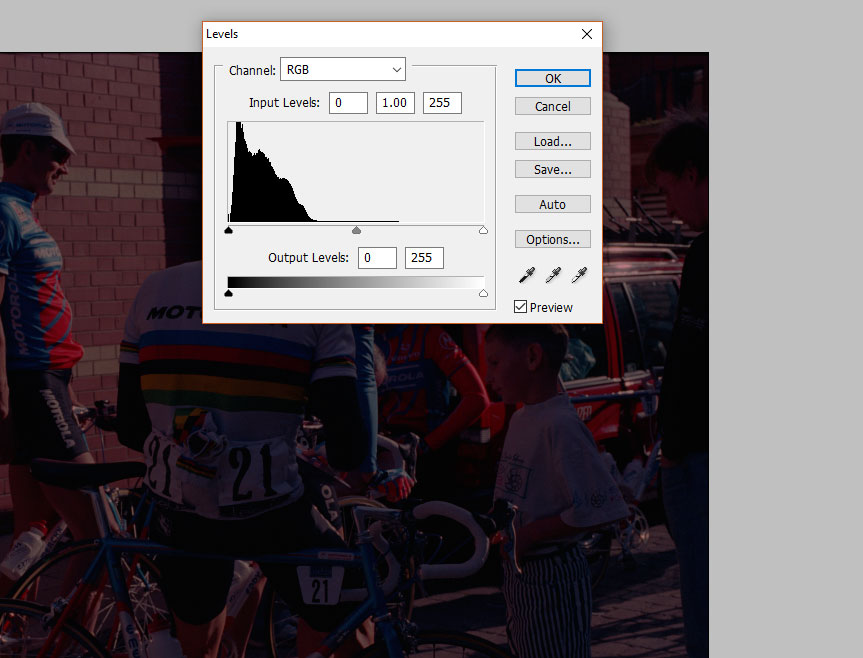Screen dimensions: 863x658
Task: Click the Cancel button
Action: [x=553, y=106]
